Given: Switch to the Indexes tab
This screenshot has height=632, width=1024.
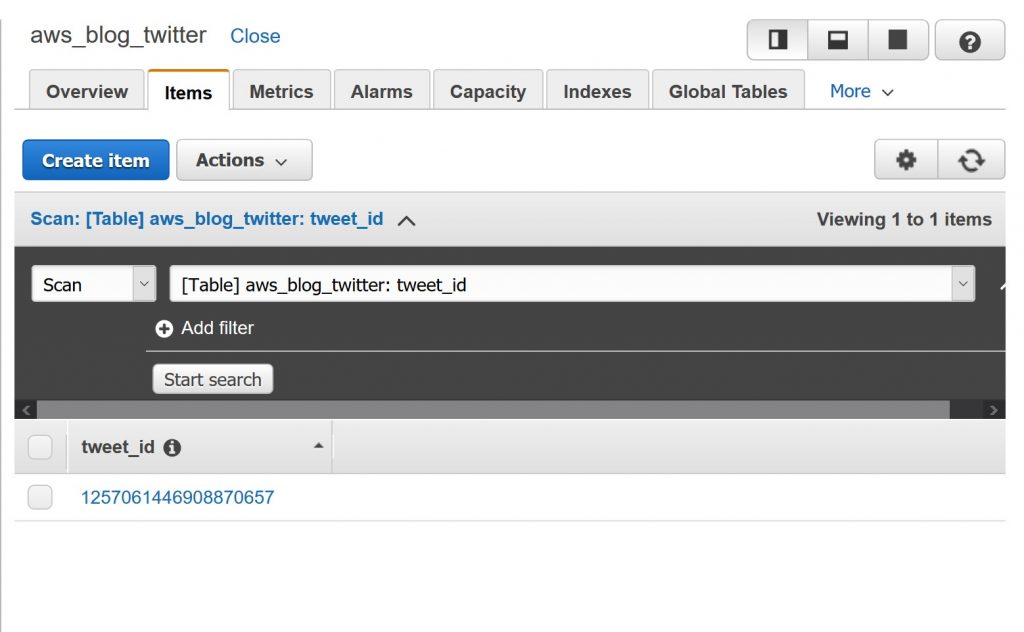Looking at the screenshot, I should (597, 91).
